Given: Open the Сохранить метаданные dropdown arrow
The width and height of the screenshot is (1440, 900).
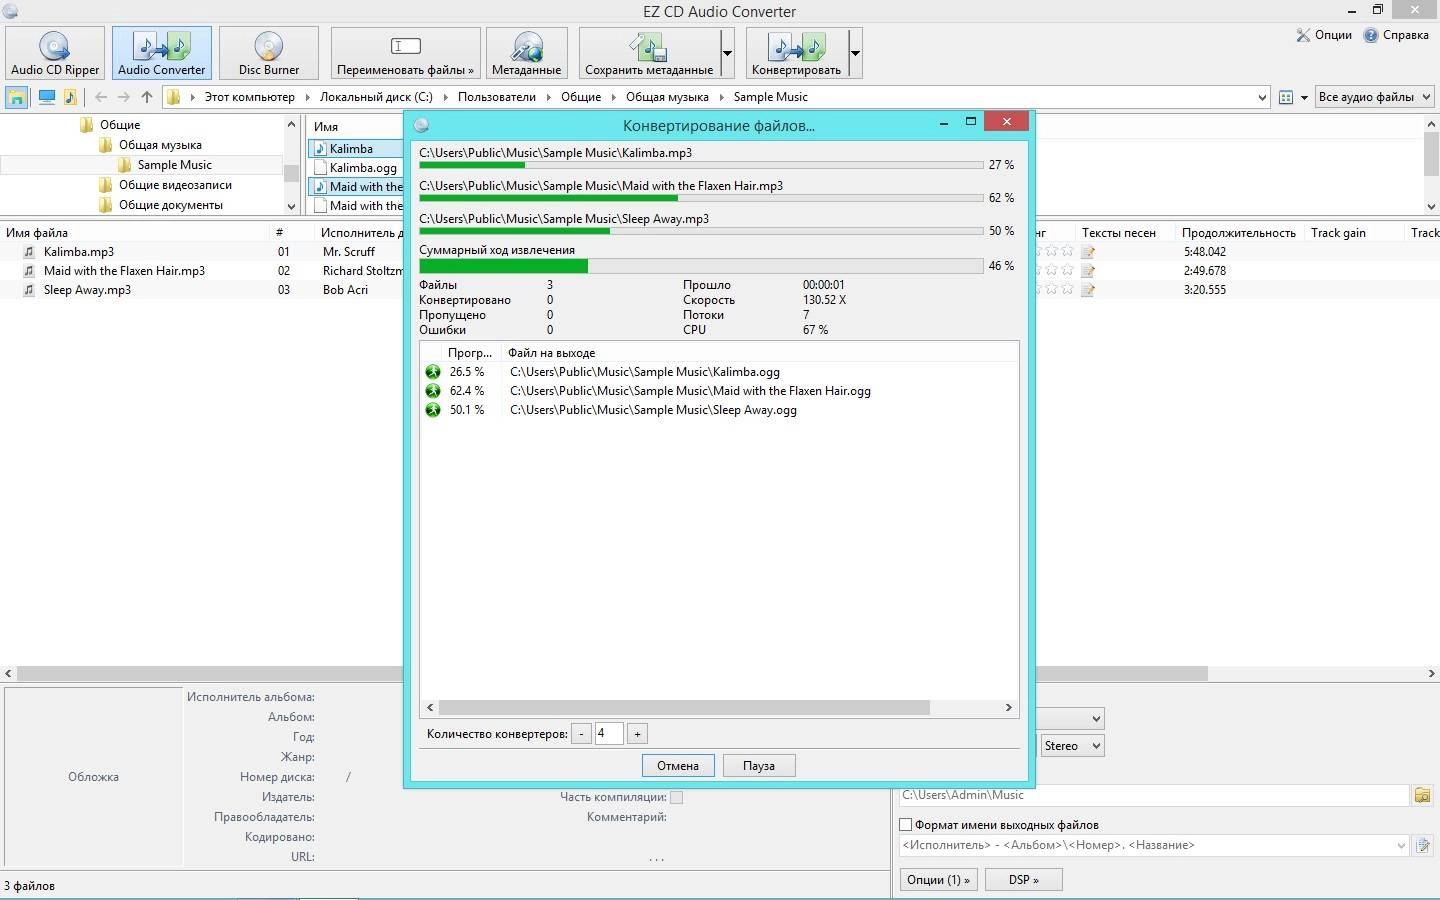Looking at the screenshot, I should pos(727,53).
